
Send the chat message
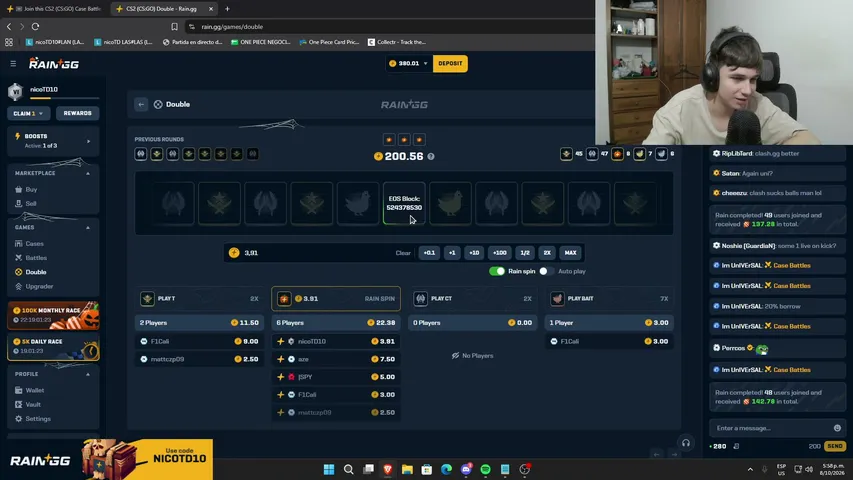pos(835,446)
